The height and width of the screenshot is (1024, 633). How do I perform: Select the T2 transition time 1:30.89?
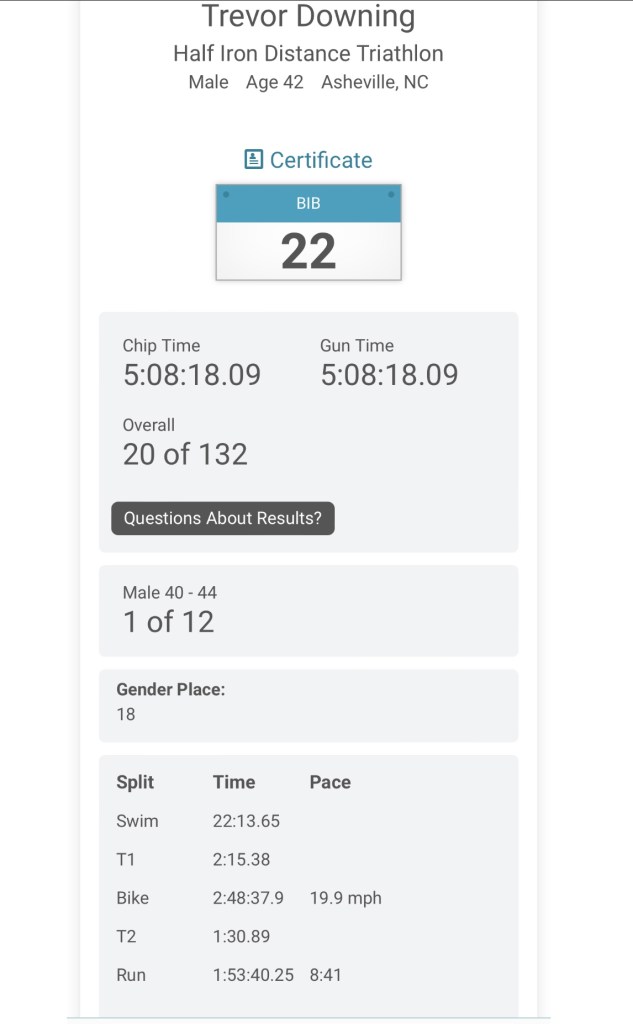coord(241,936)
